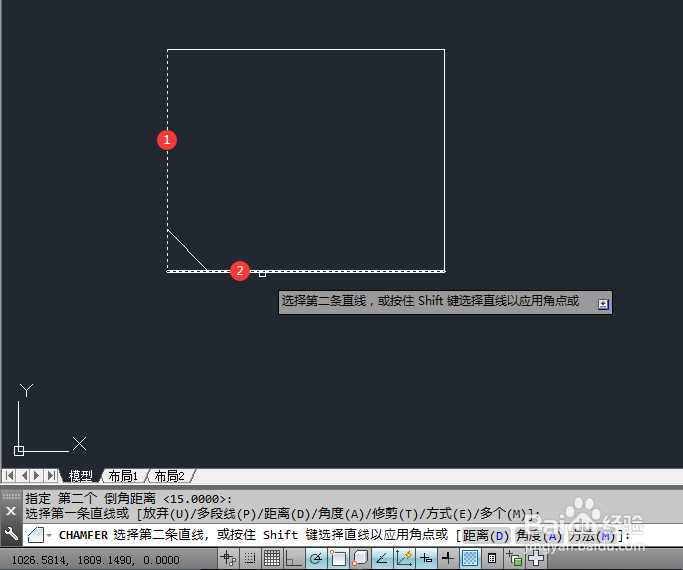Toggle Snap Mode in the status bar
The image size is (683, 570).
(x=250, y=559)
